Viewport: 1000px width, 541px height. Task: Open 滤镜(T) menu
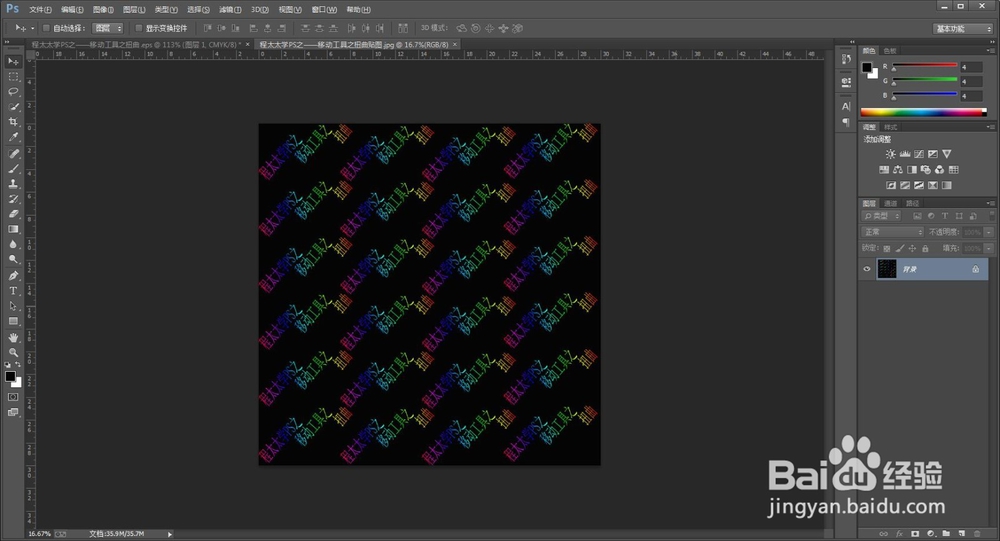coord(230,10)
